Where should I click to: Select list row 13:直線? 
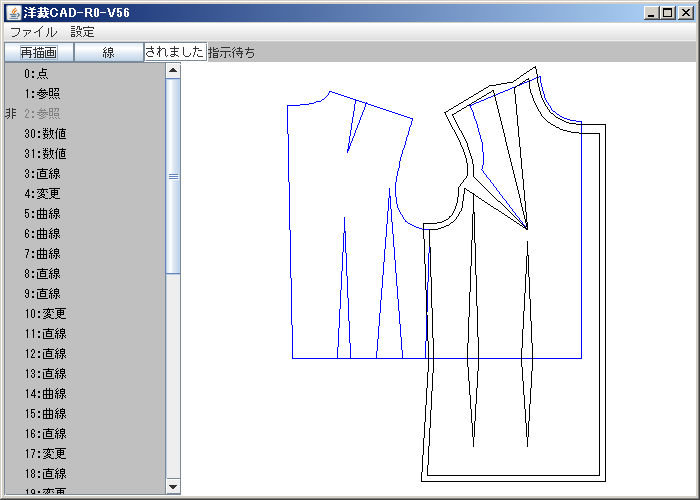click(x=85, y=374)
